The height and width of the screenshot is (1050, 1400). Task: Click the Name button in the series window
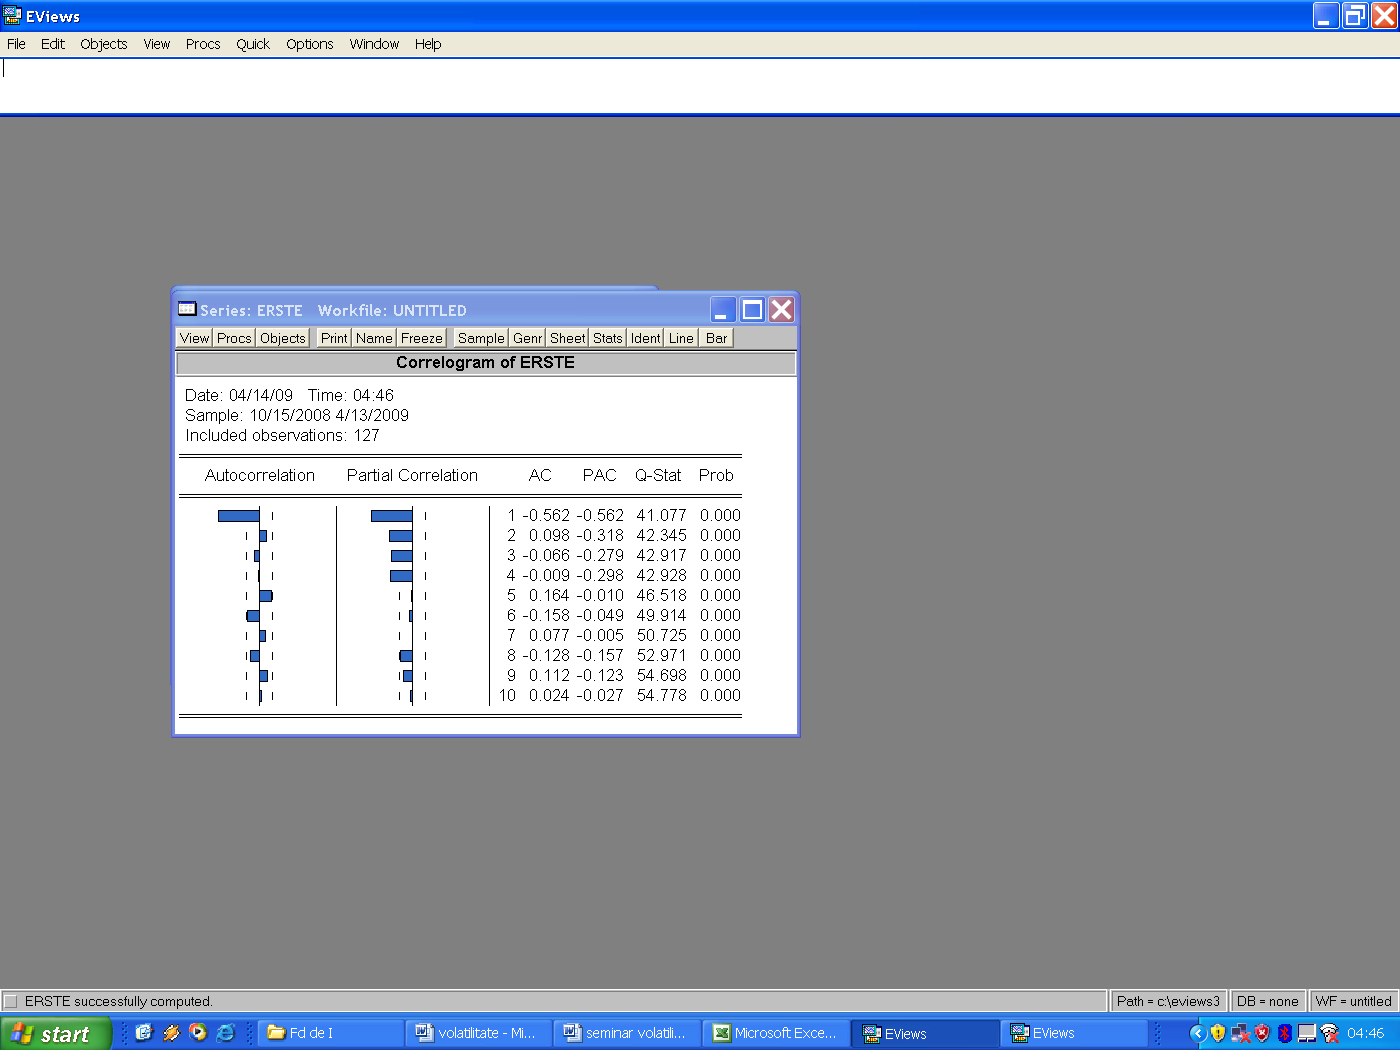(x=374, y=338)
